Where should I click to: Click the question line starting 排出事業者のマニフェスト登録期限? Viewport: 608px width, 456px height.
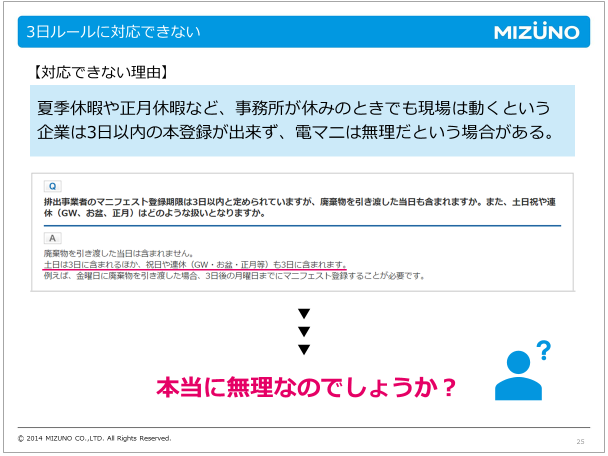[x=300, y=202]
